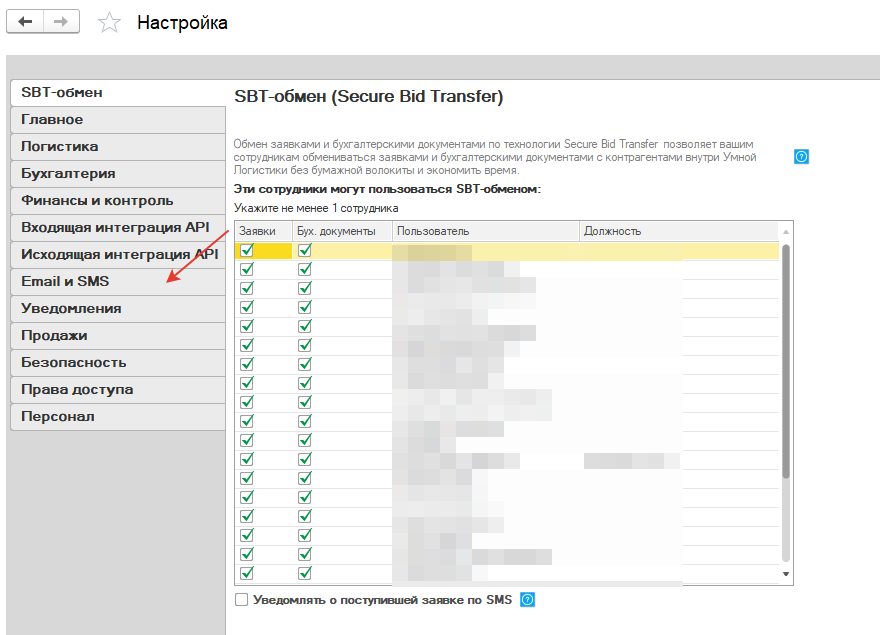The height and width of the screenshot is (635, 880).
Task: Click scrollbar down arrow of employee table
Action: click(x=786, y=574)
